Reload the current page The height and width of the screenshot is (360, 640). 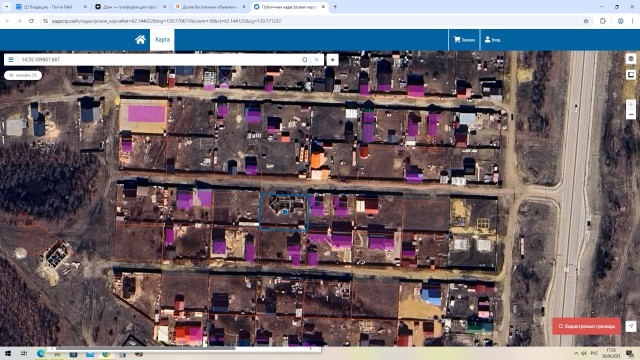pos(31,21)
